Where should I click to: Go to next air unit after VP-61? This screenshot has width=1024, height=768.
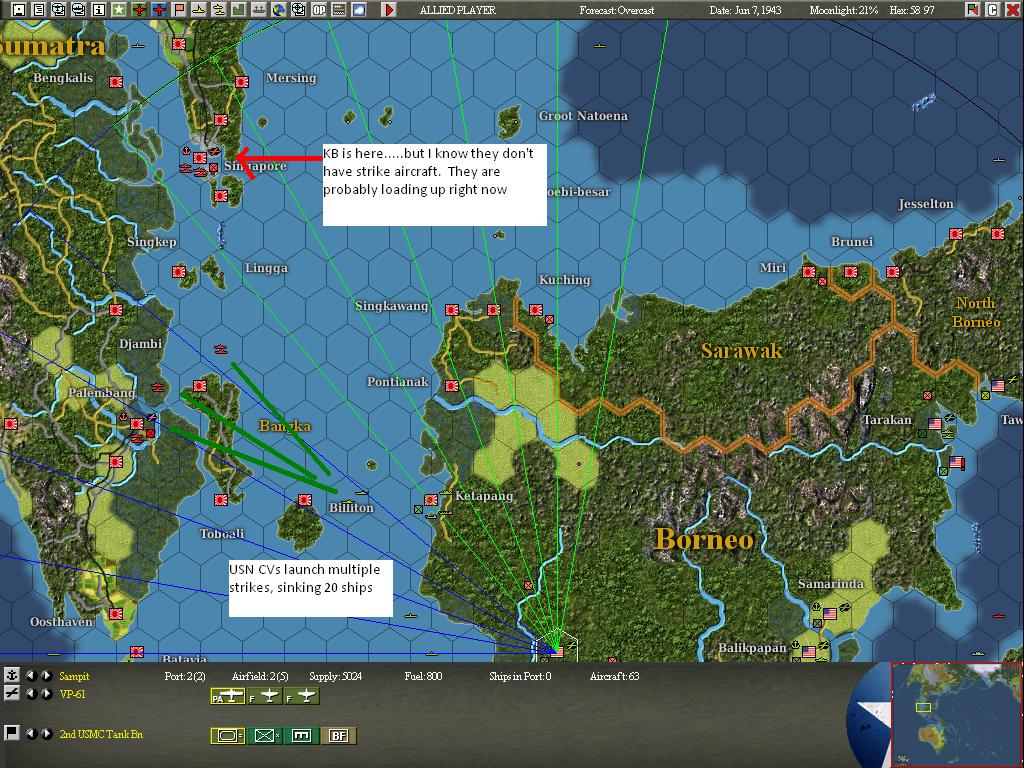click(46, 694)
